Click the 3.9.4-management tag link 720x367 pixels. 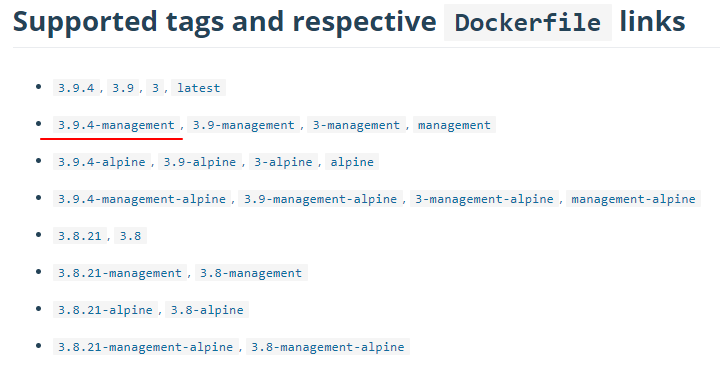(x=116, y=125)
